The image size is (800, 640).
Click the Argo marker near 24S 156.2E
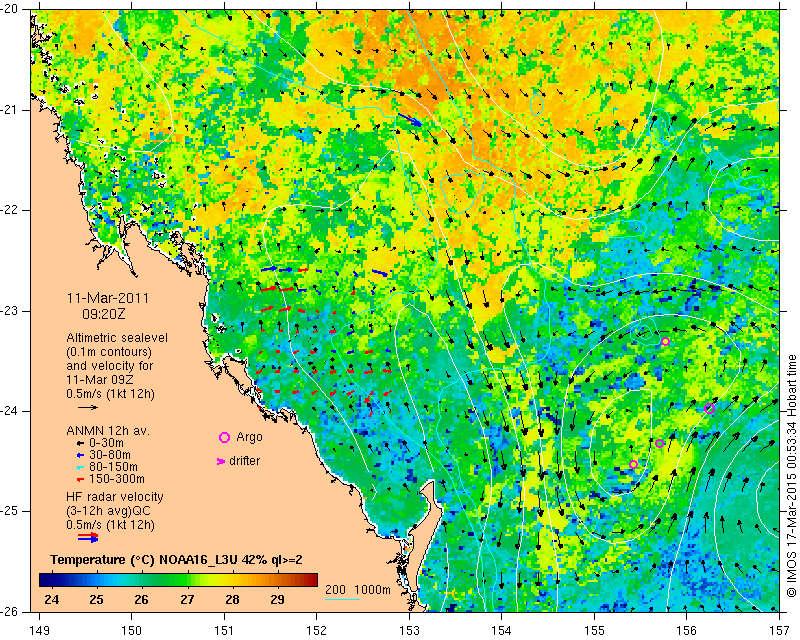(x=709, y=408)
